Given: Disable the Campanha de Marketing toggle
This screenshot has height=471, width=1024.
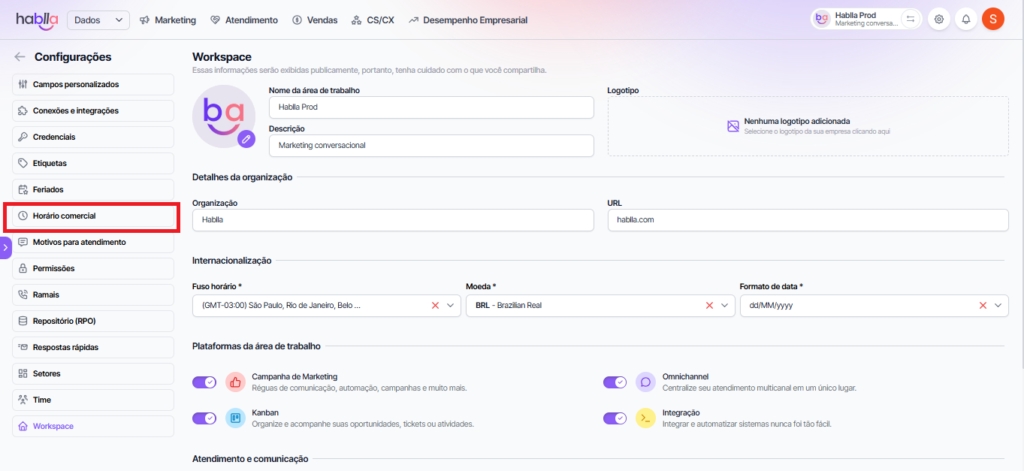Looking at the screenshot, I should 204,381.
